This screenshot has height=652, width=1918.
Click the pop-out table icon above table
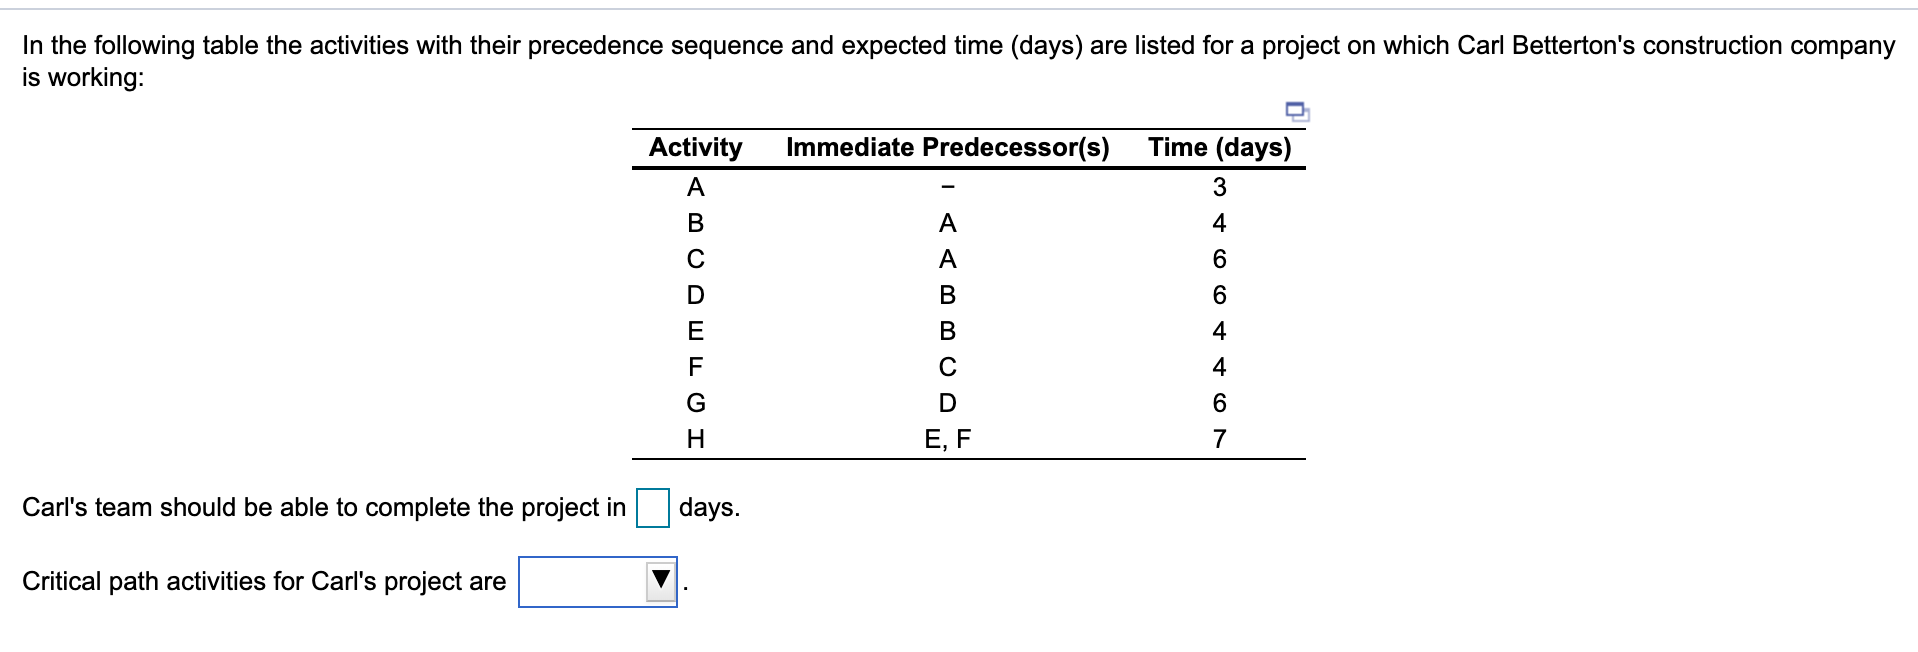tap(1296, 111)
